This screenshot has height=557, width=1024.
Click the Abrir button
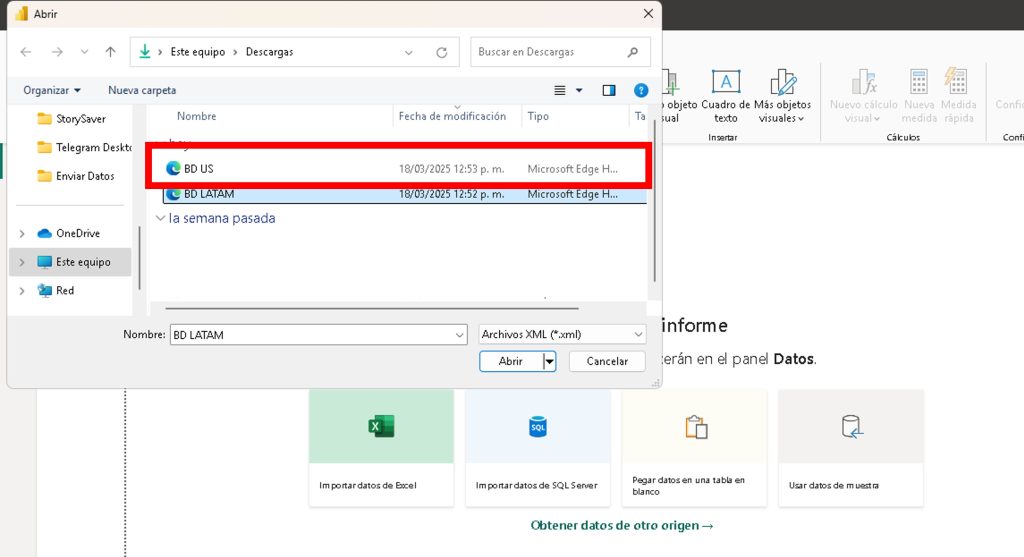510,361
